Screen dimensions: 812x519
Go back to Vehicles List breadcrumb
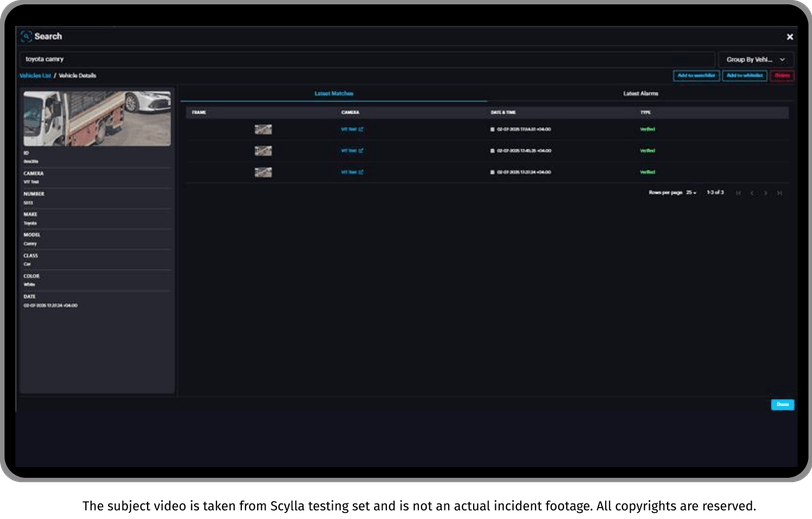point(35,76)
